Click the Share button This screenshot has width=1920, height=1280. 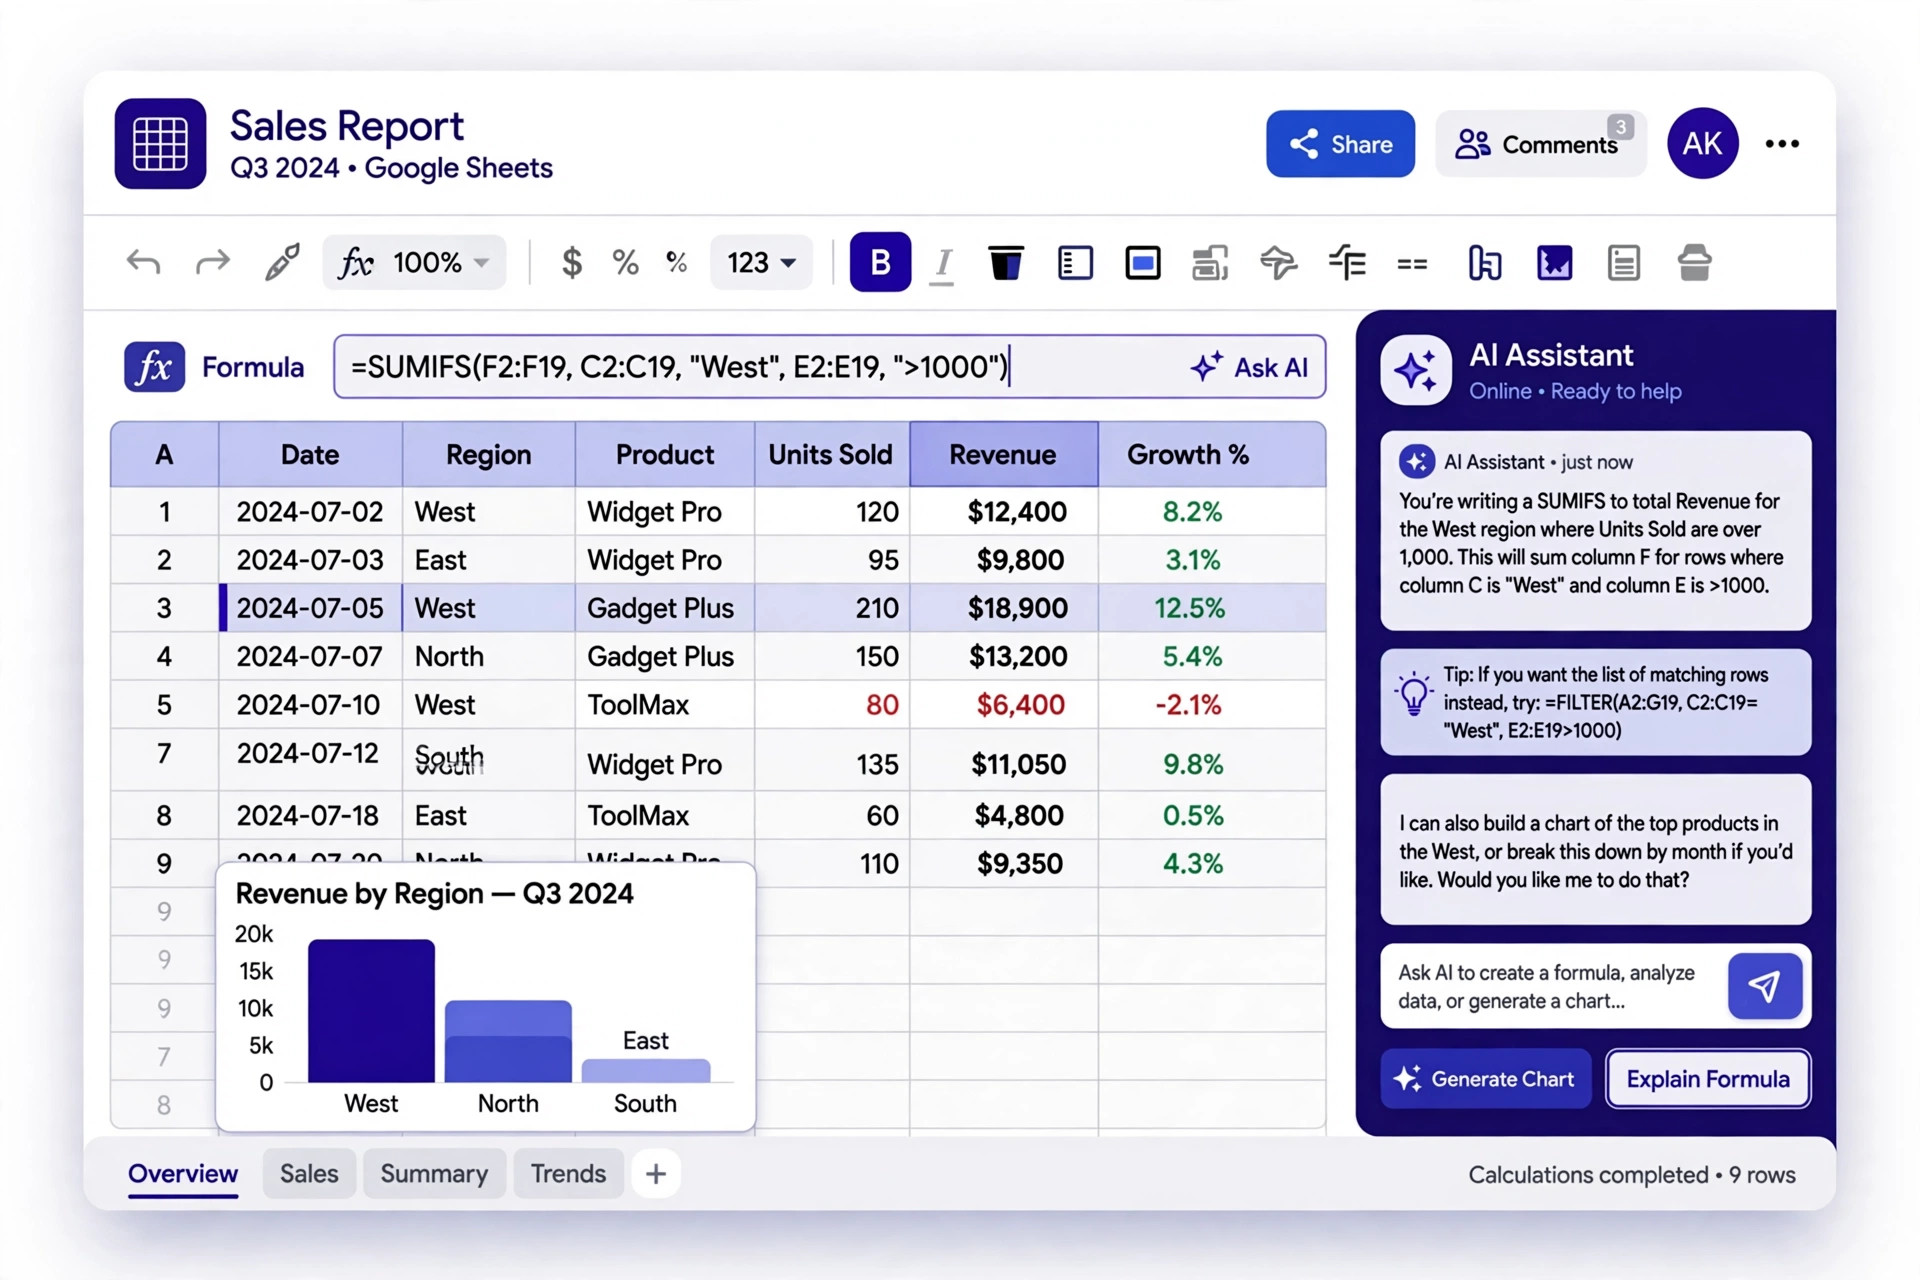(1340, 144)
